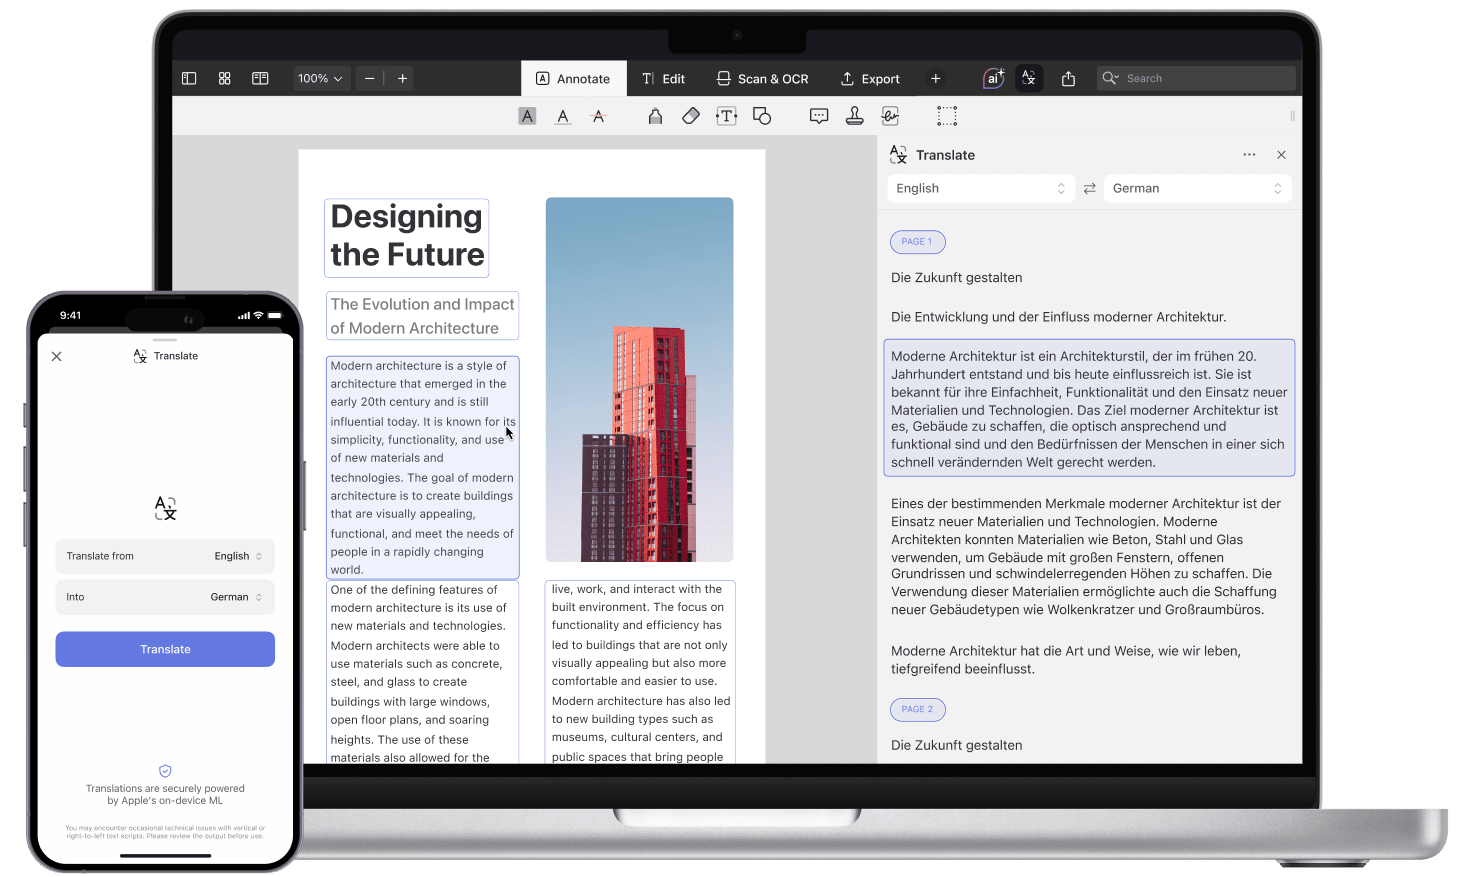Open the English source language dropdown
Image resolution: width=1475 pixels, height=877 pixels.
click(x=980, y=188)
